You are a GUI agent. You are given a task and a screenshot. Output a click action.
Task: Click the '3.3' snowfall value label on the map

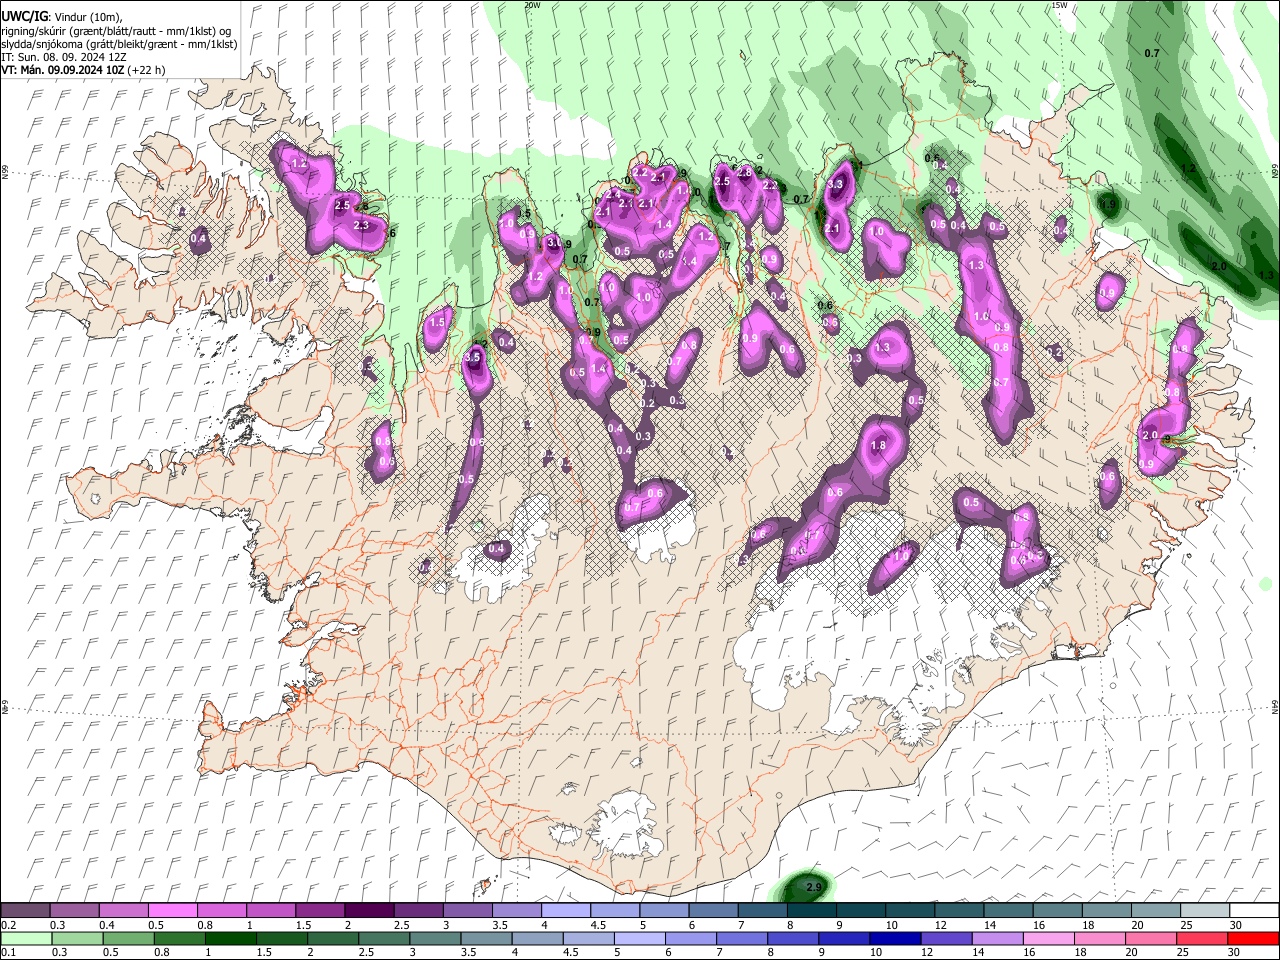[837, 185]
